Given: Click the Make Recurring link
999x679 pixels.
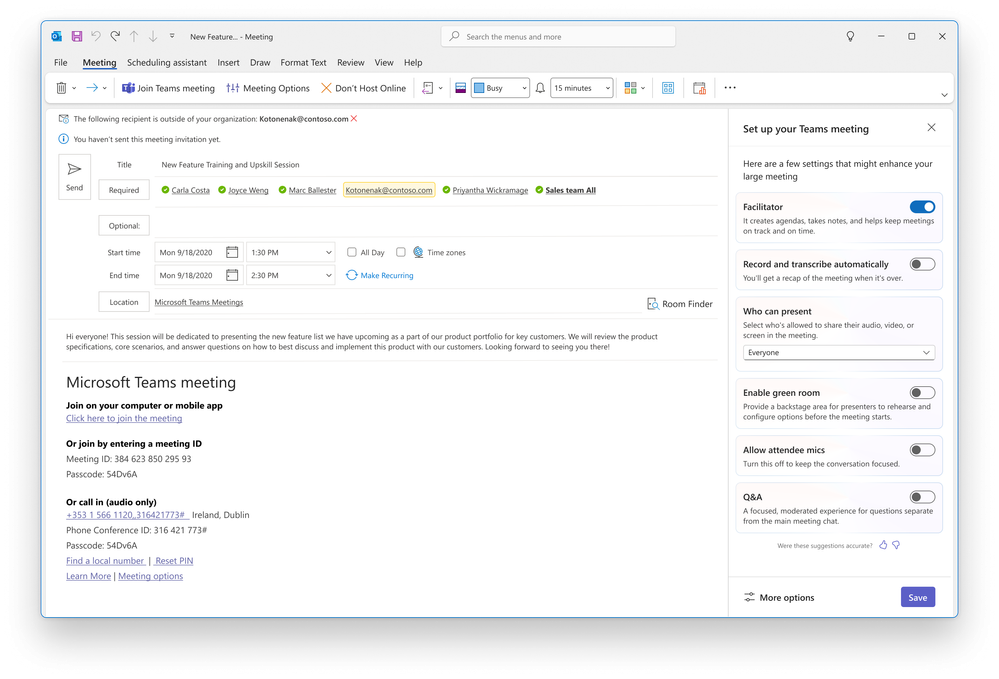Looking at the screenshot, I should [x=380, y=275].
